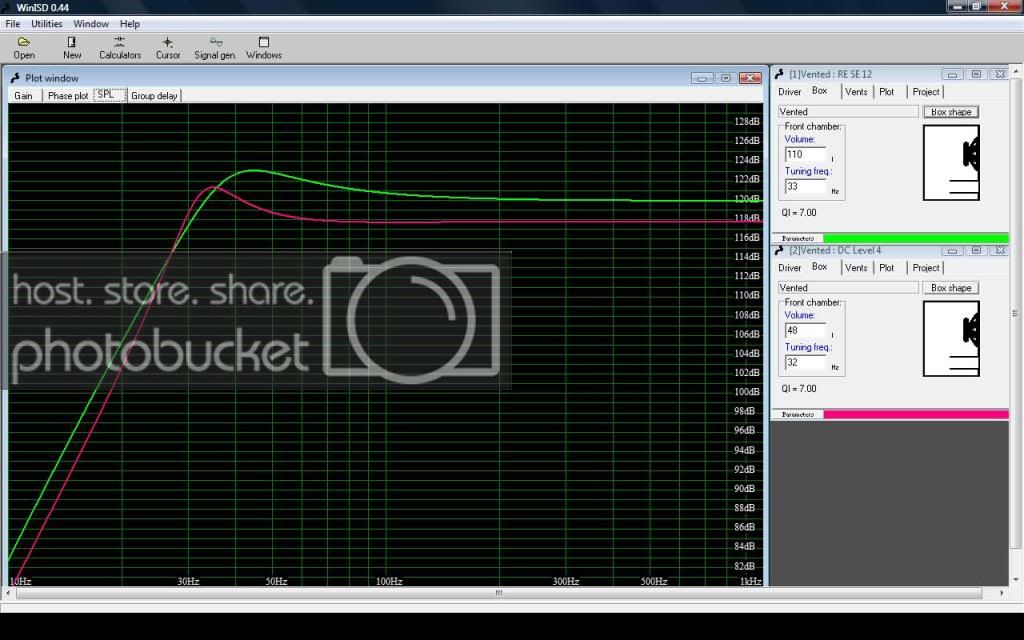
Task: Click the WinISD app title icon
Action: (x=7, y=7)
